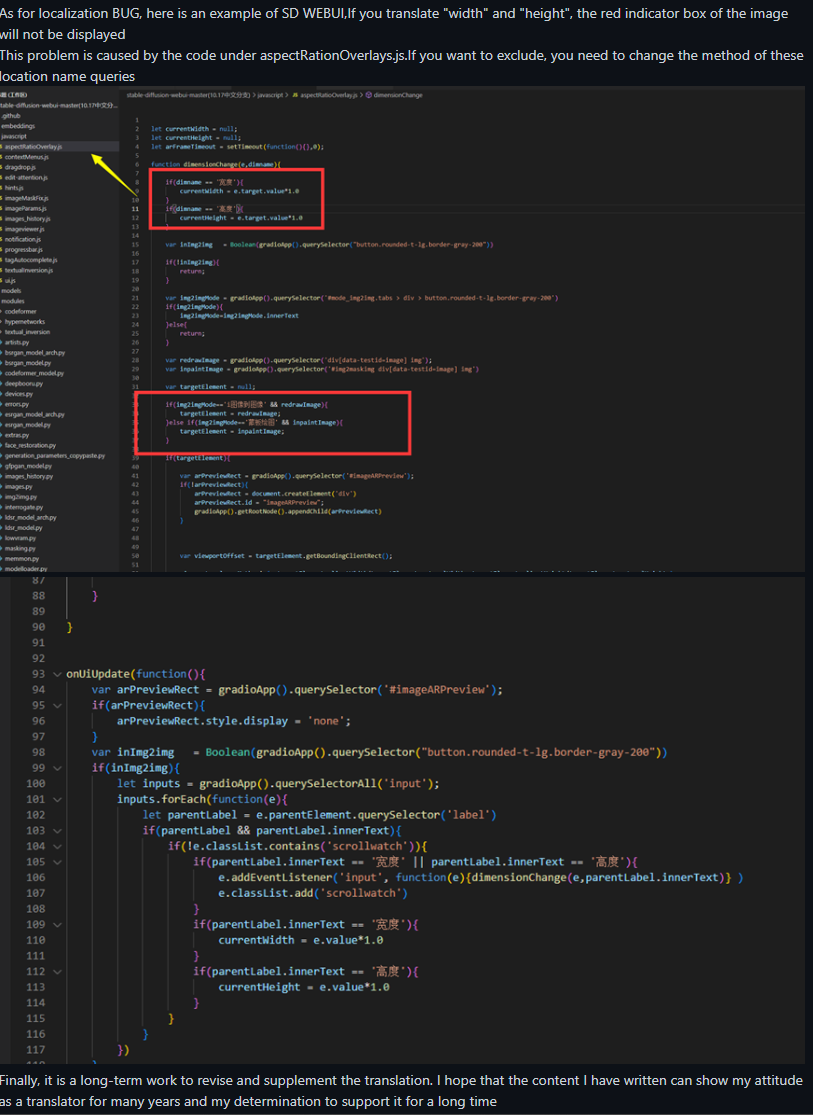Image resolution: width=813 pixels, height=1115 pixels.
Task: Click the 'function dimensionChange(e,dimname){' code line
Action: coord(216,164)
